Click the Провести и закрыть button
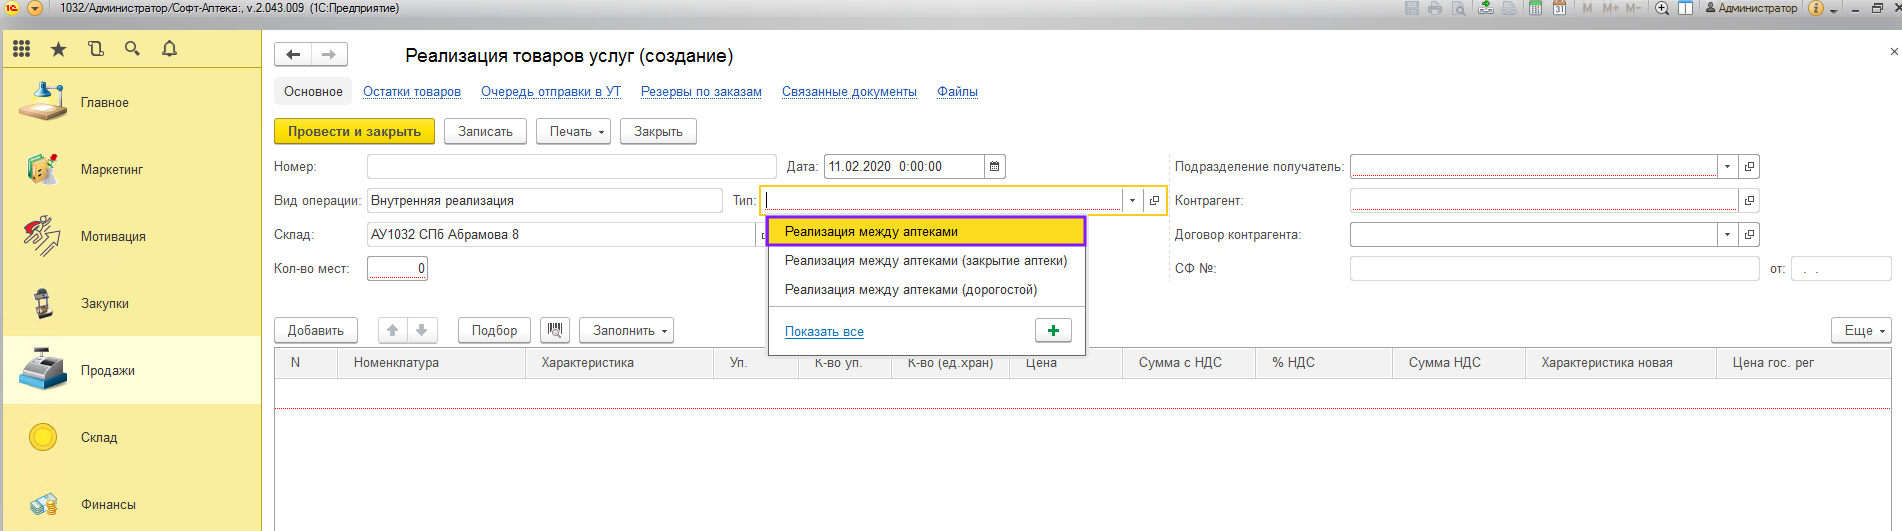1902x531 pixels. click(354, 131)
